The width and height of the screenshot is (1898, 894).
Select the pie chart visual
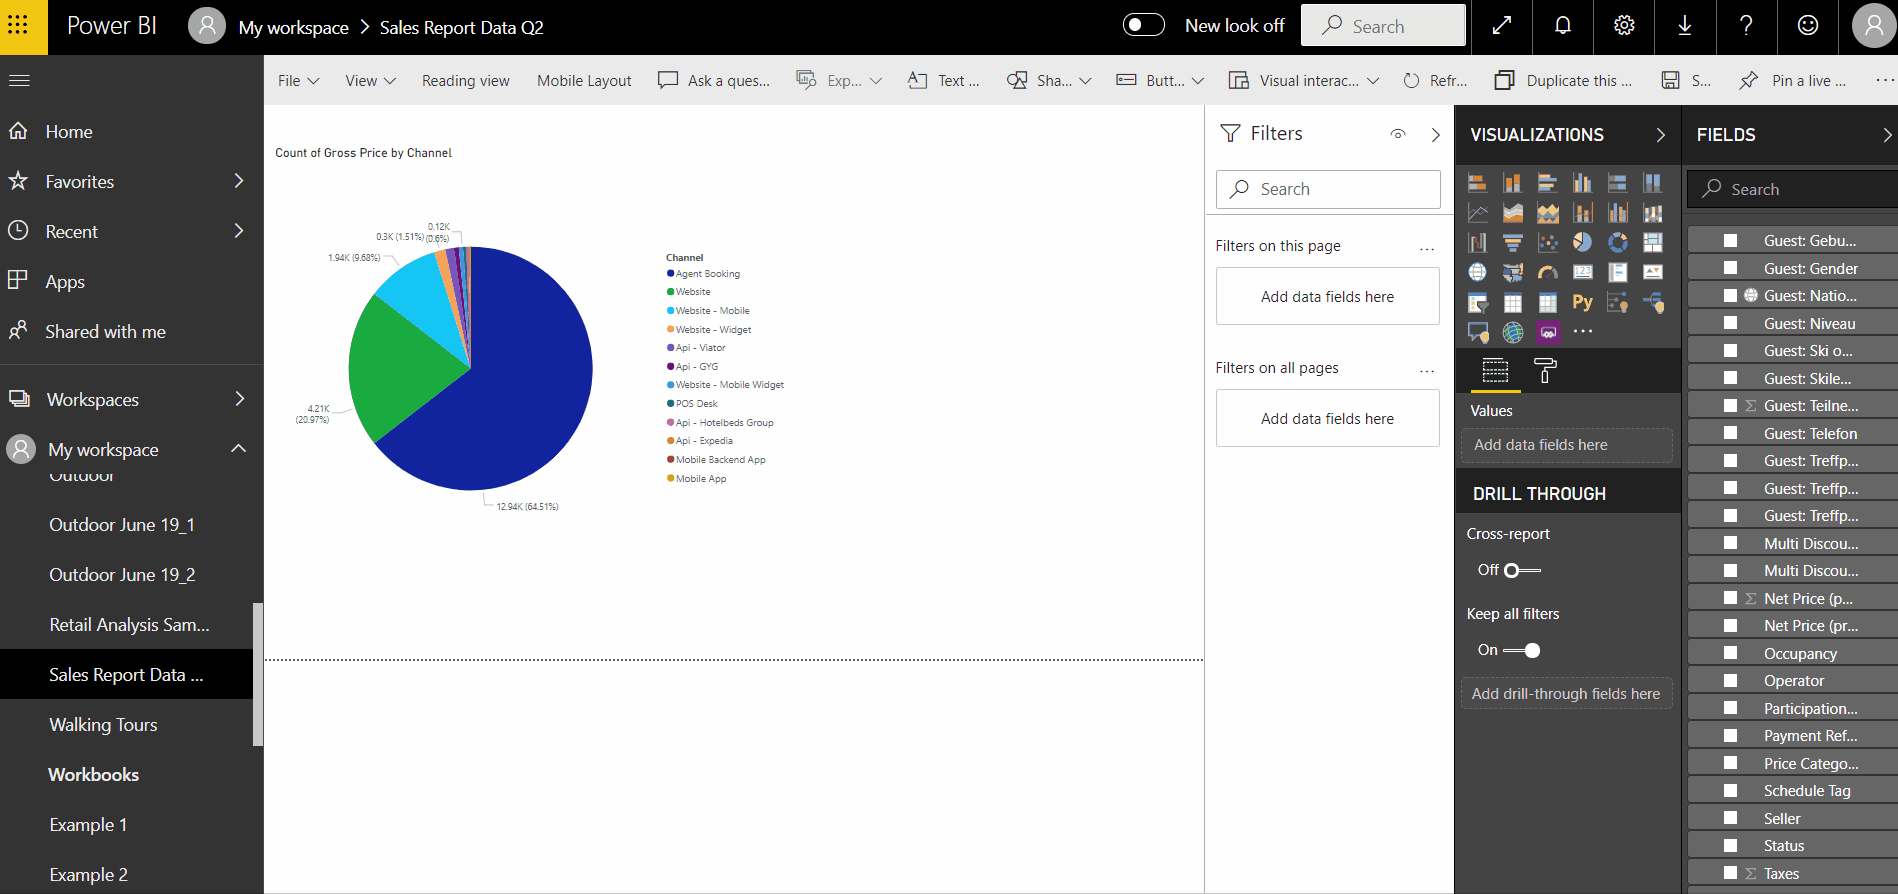(1582, 242)
